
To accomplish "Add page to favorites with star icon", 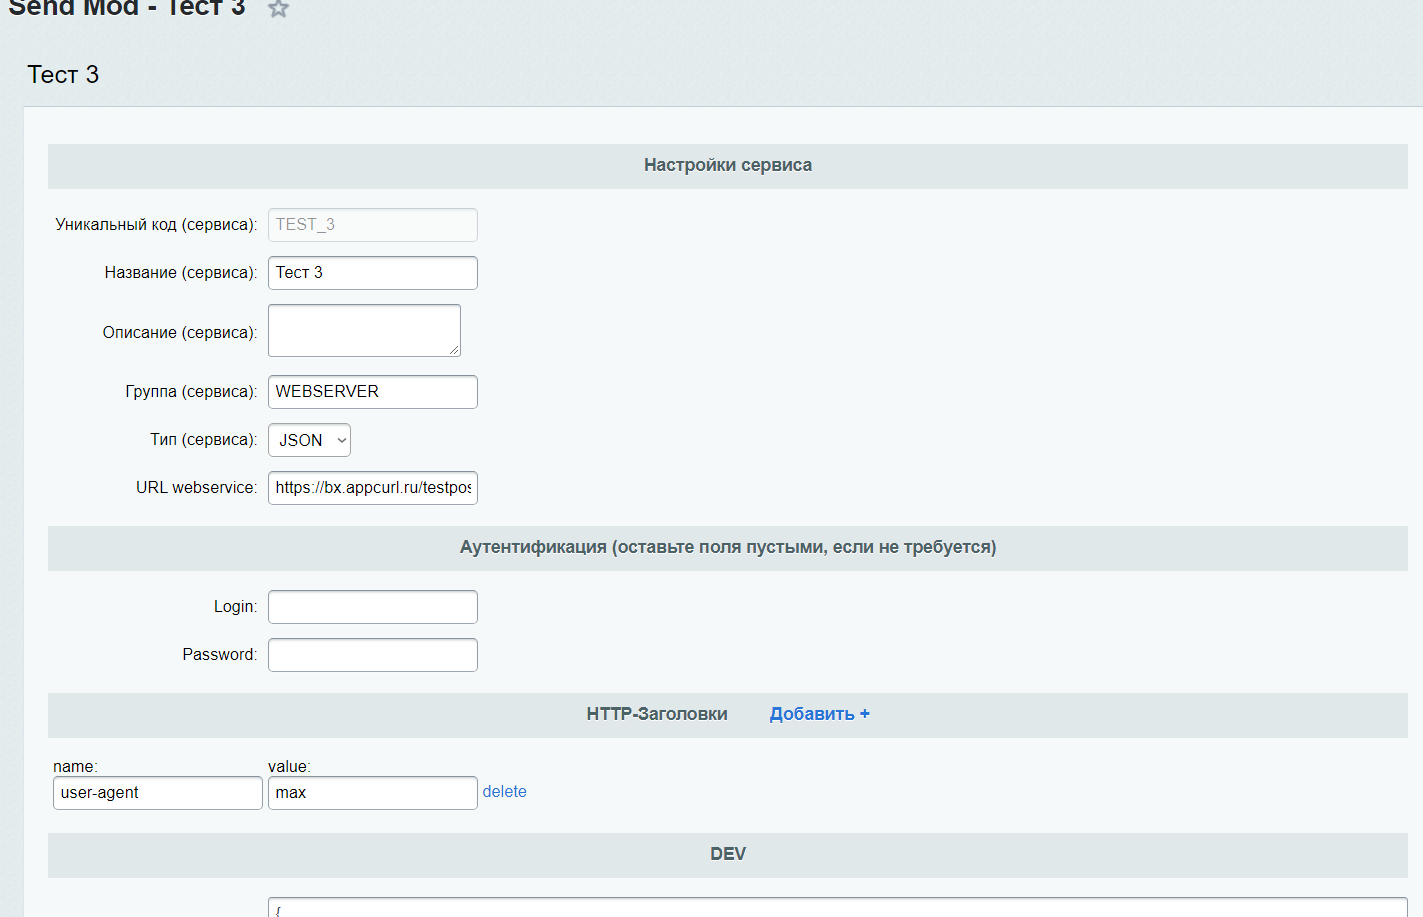I will click(279, 9).
